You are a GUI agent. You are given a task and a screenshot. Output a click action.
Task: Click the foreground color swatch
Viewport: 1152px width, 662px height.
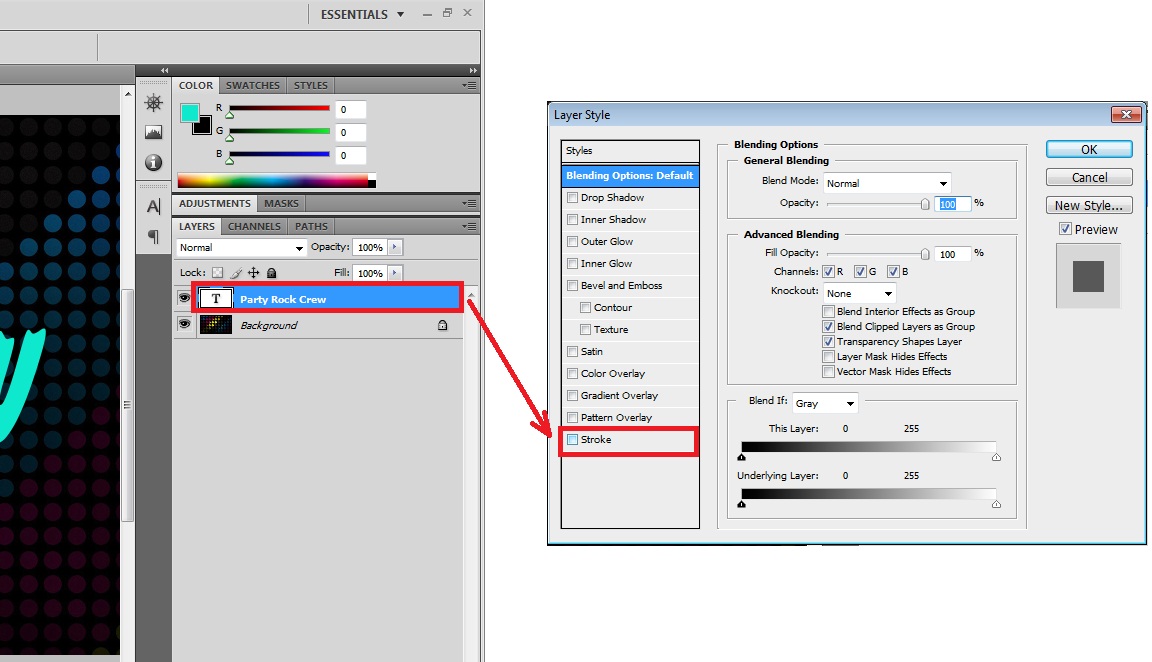pos(190,112)
